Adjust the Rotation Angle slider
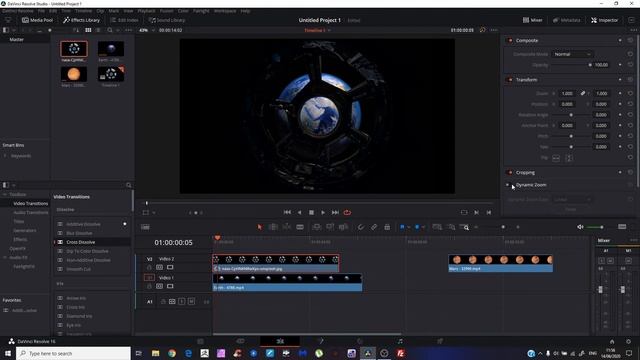Screen dimensions: 640x360 571,115
